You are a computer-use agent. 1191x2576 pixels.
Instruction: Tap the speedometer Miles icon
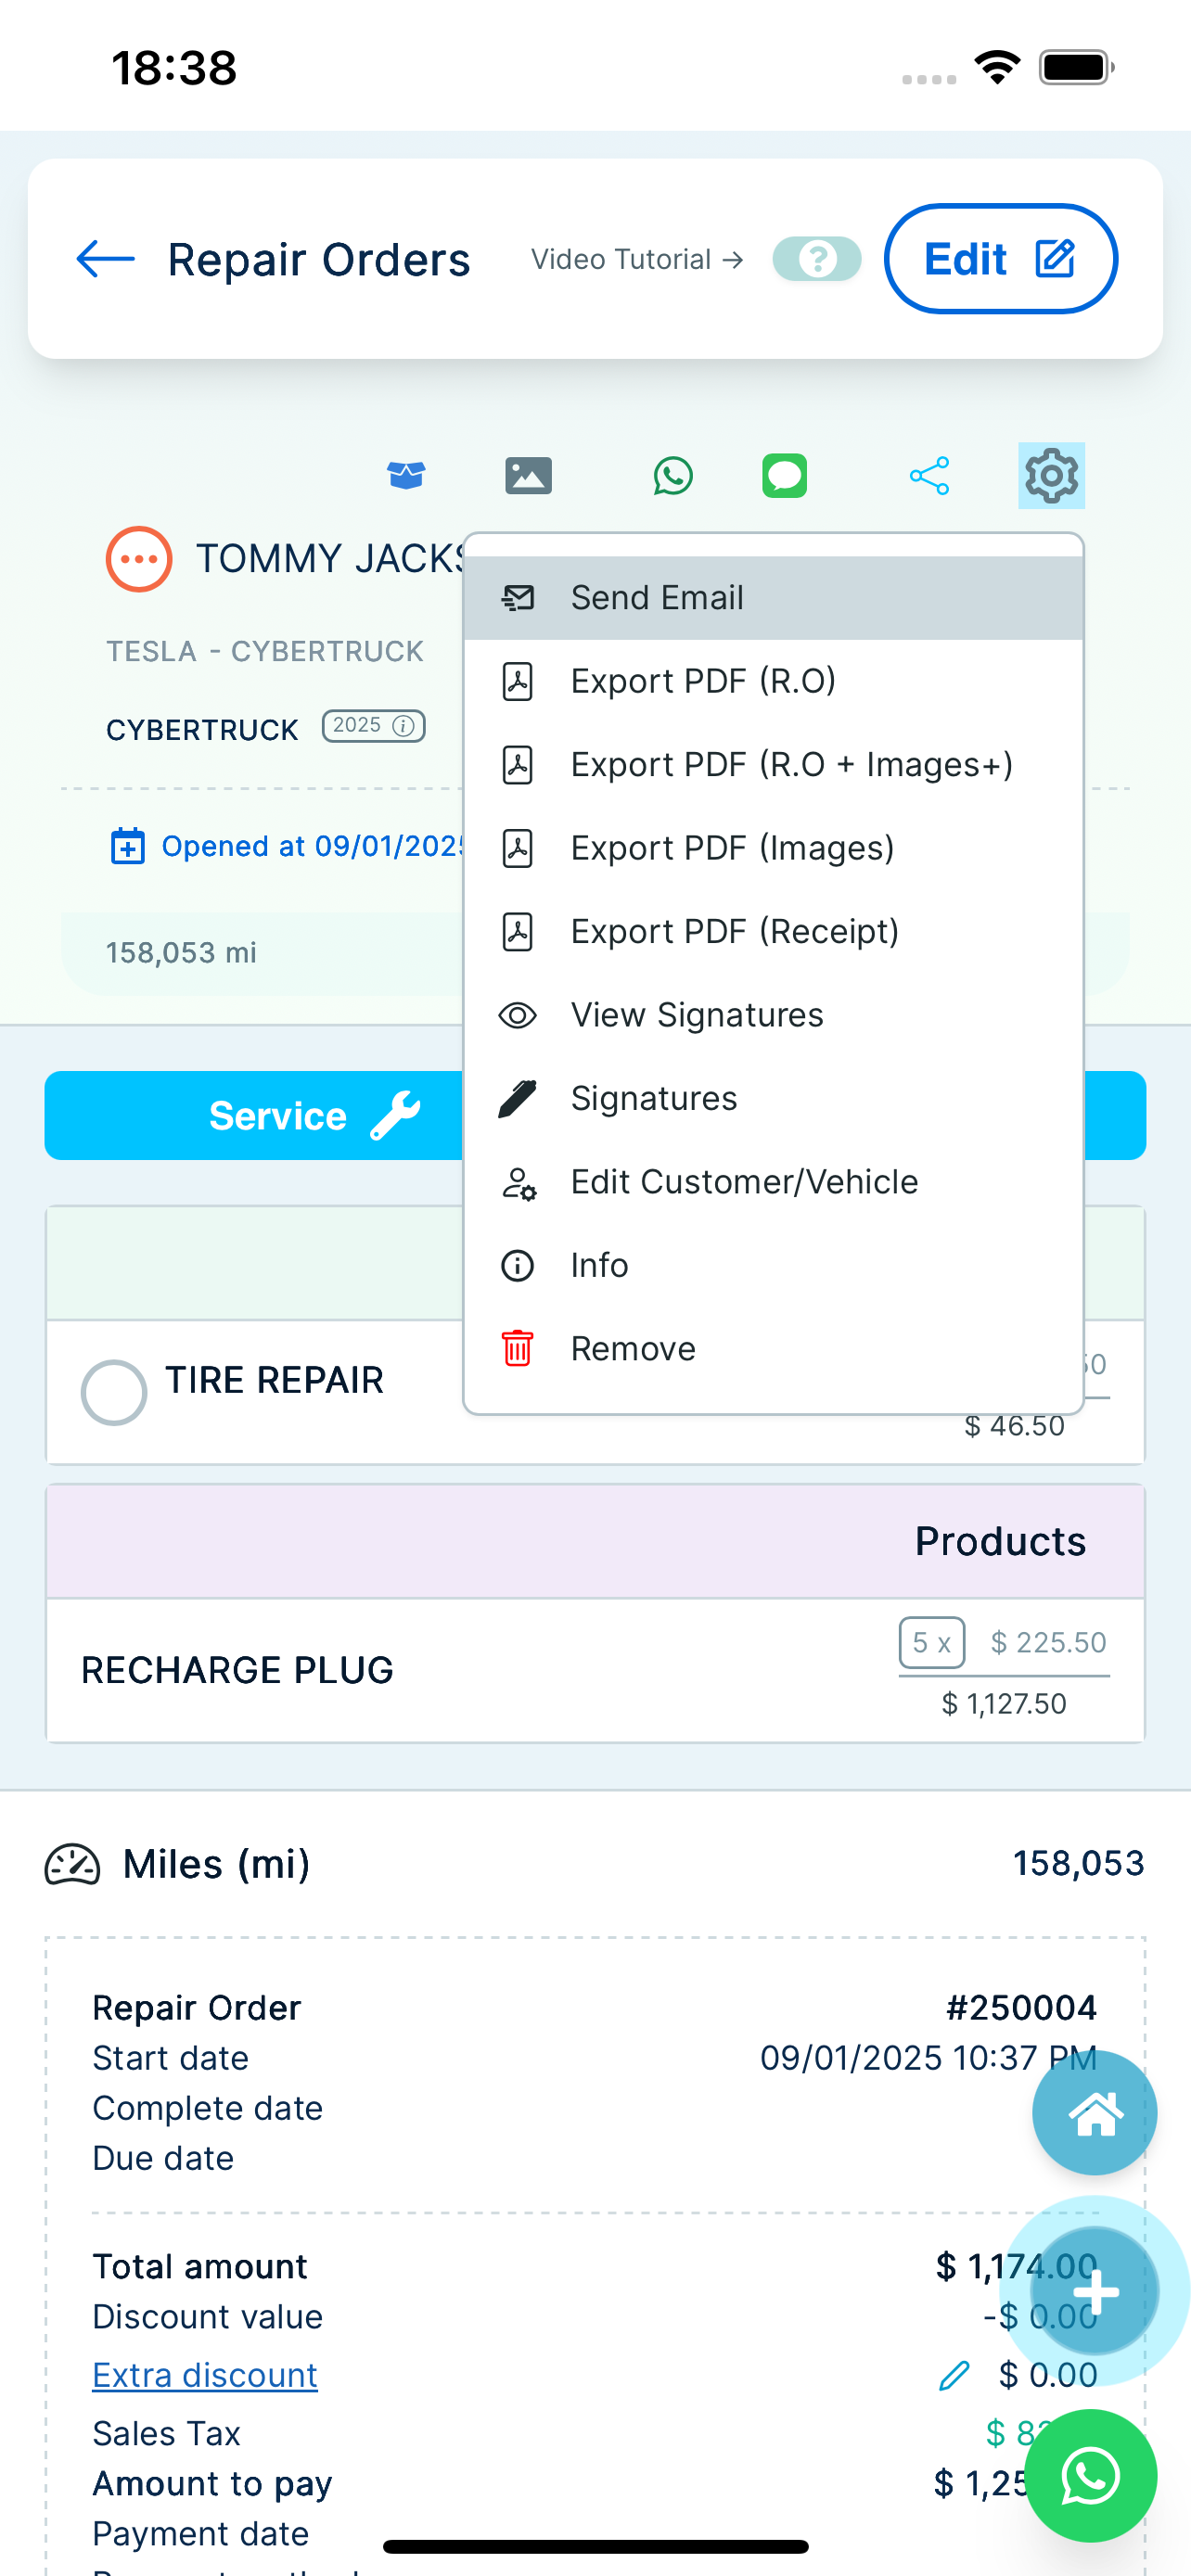coord(72,1864)
